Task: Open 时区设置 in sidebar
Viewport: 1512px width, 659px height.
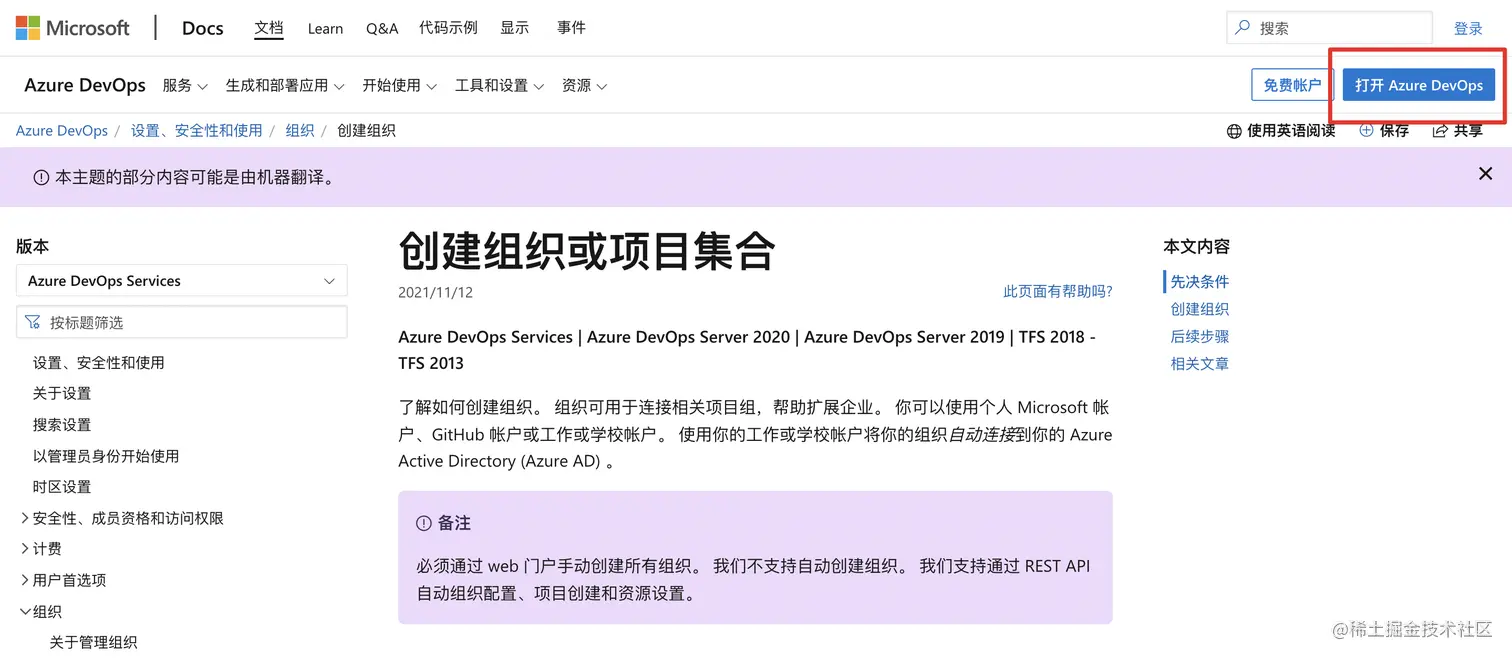Action: pyautogui.click(x=62, y=487)
